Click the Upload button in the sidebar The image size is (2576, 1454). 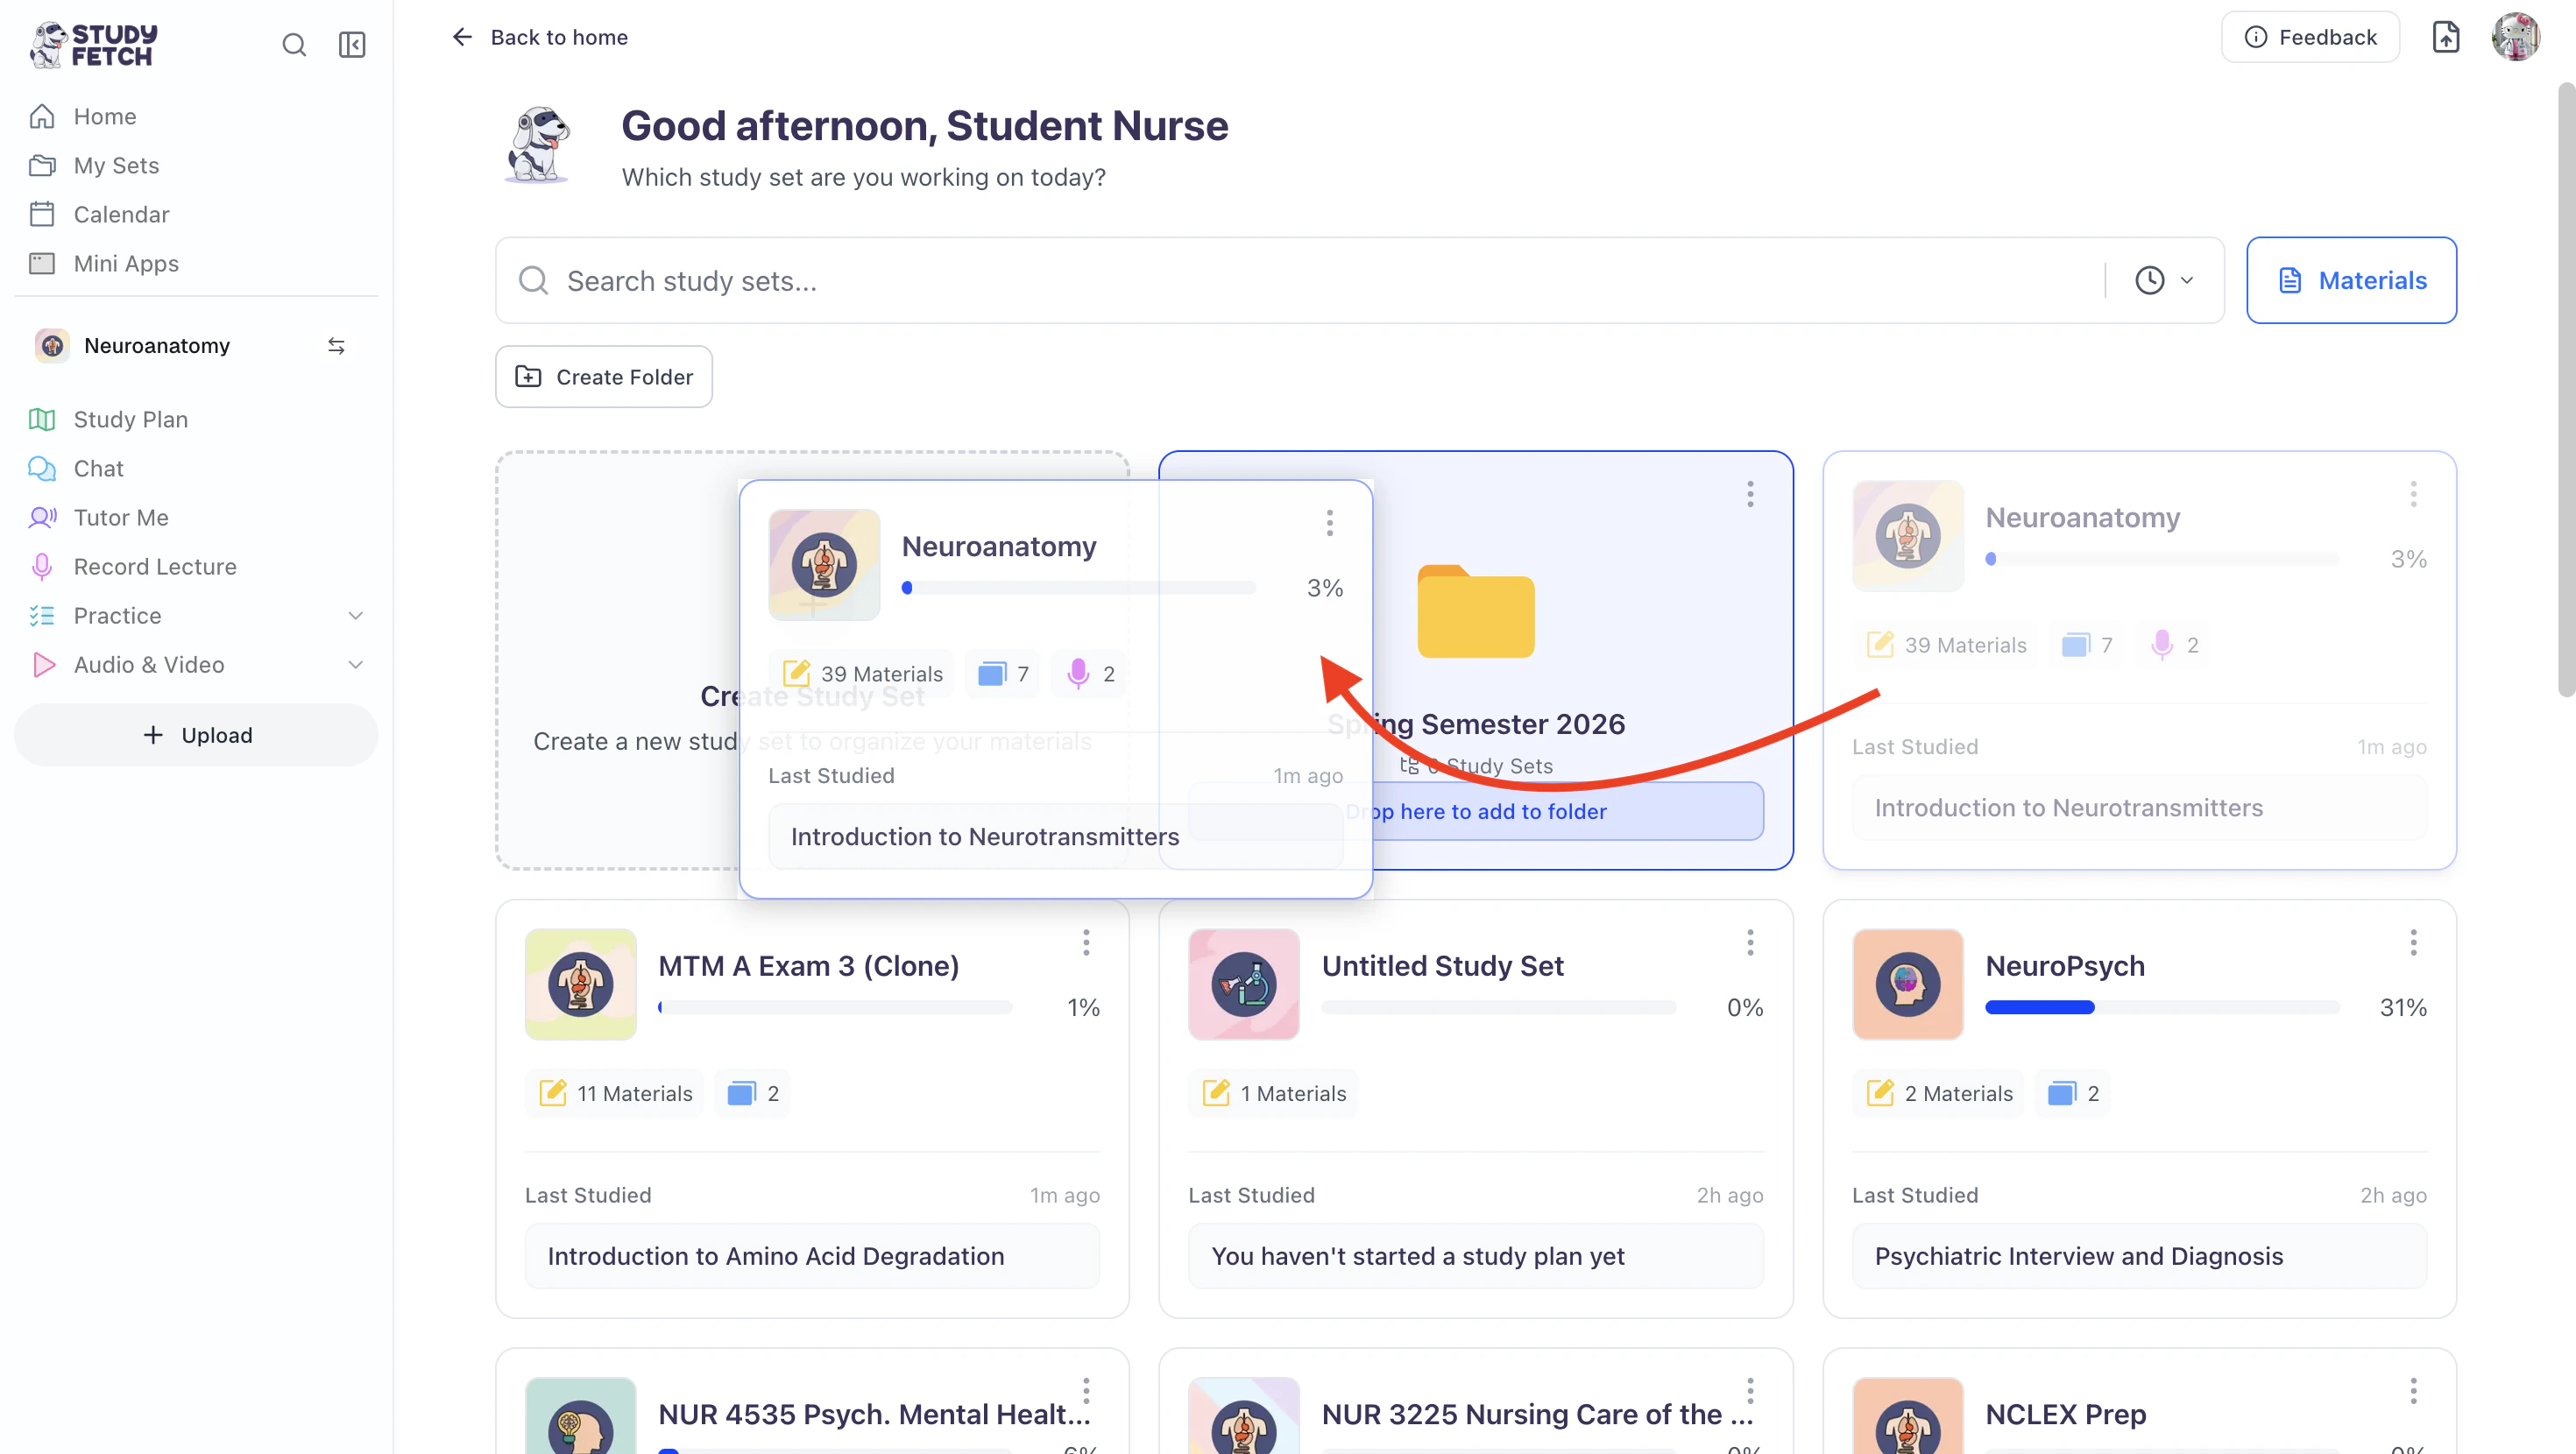(196, 735)
